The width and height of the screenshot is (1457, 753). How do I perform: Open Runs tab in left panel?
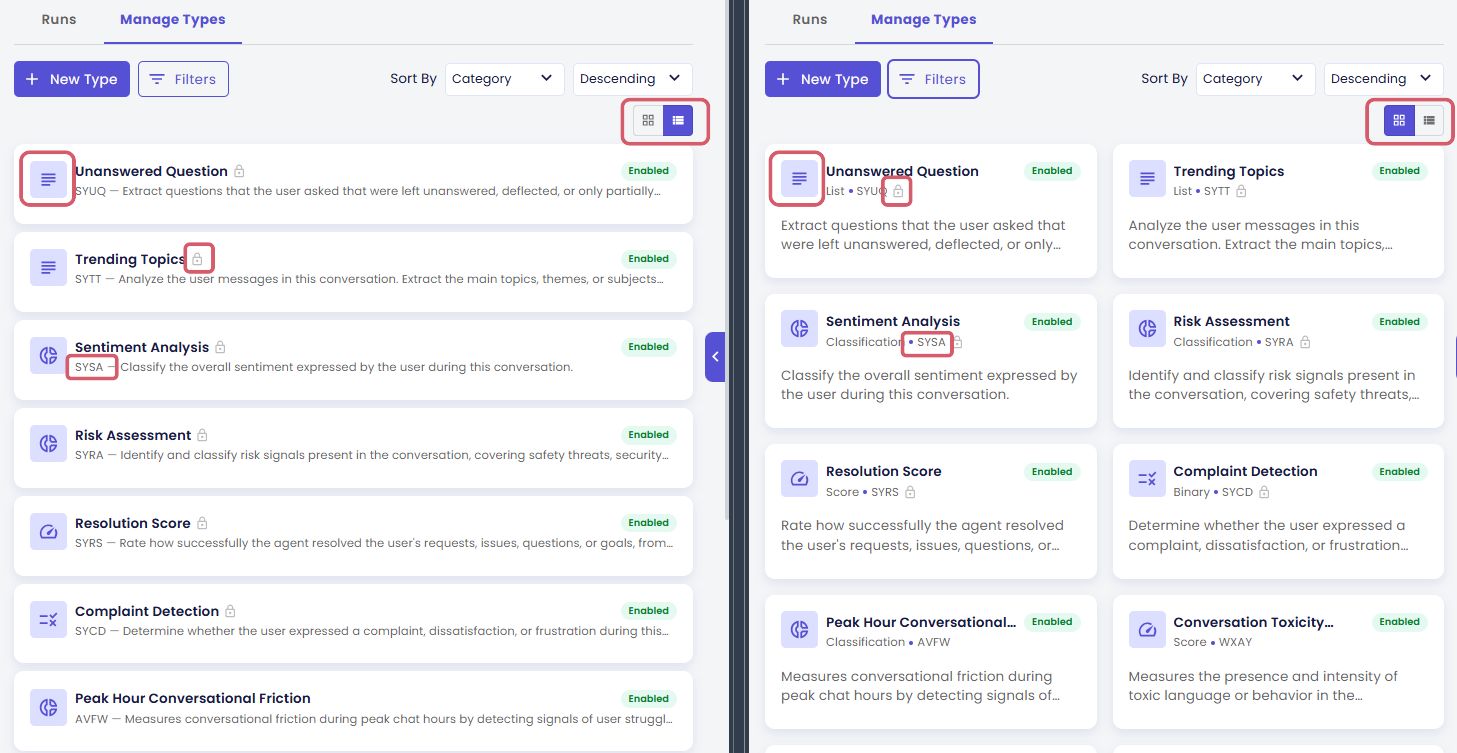(59, 20)
